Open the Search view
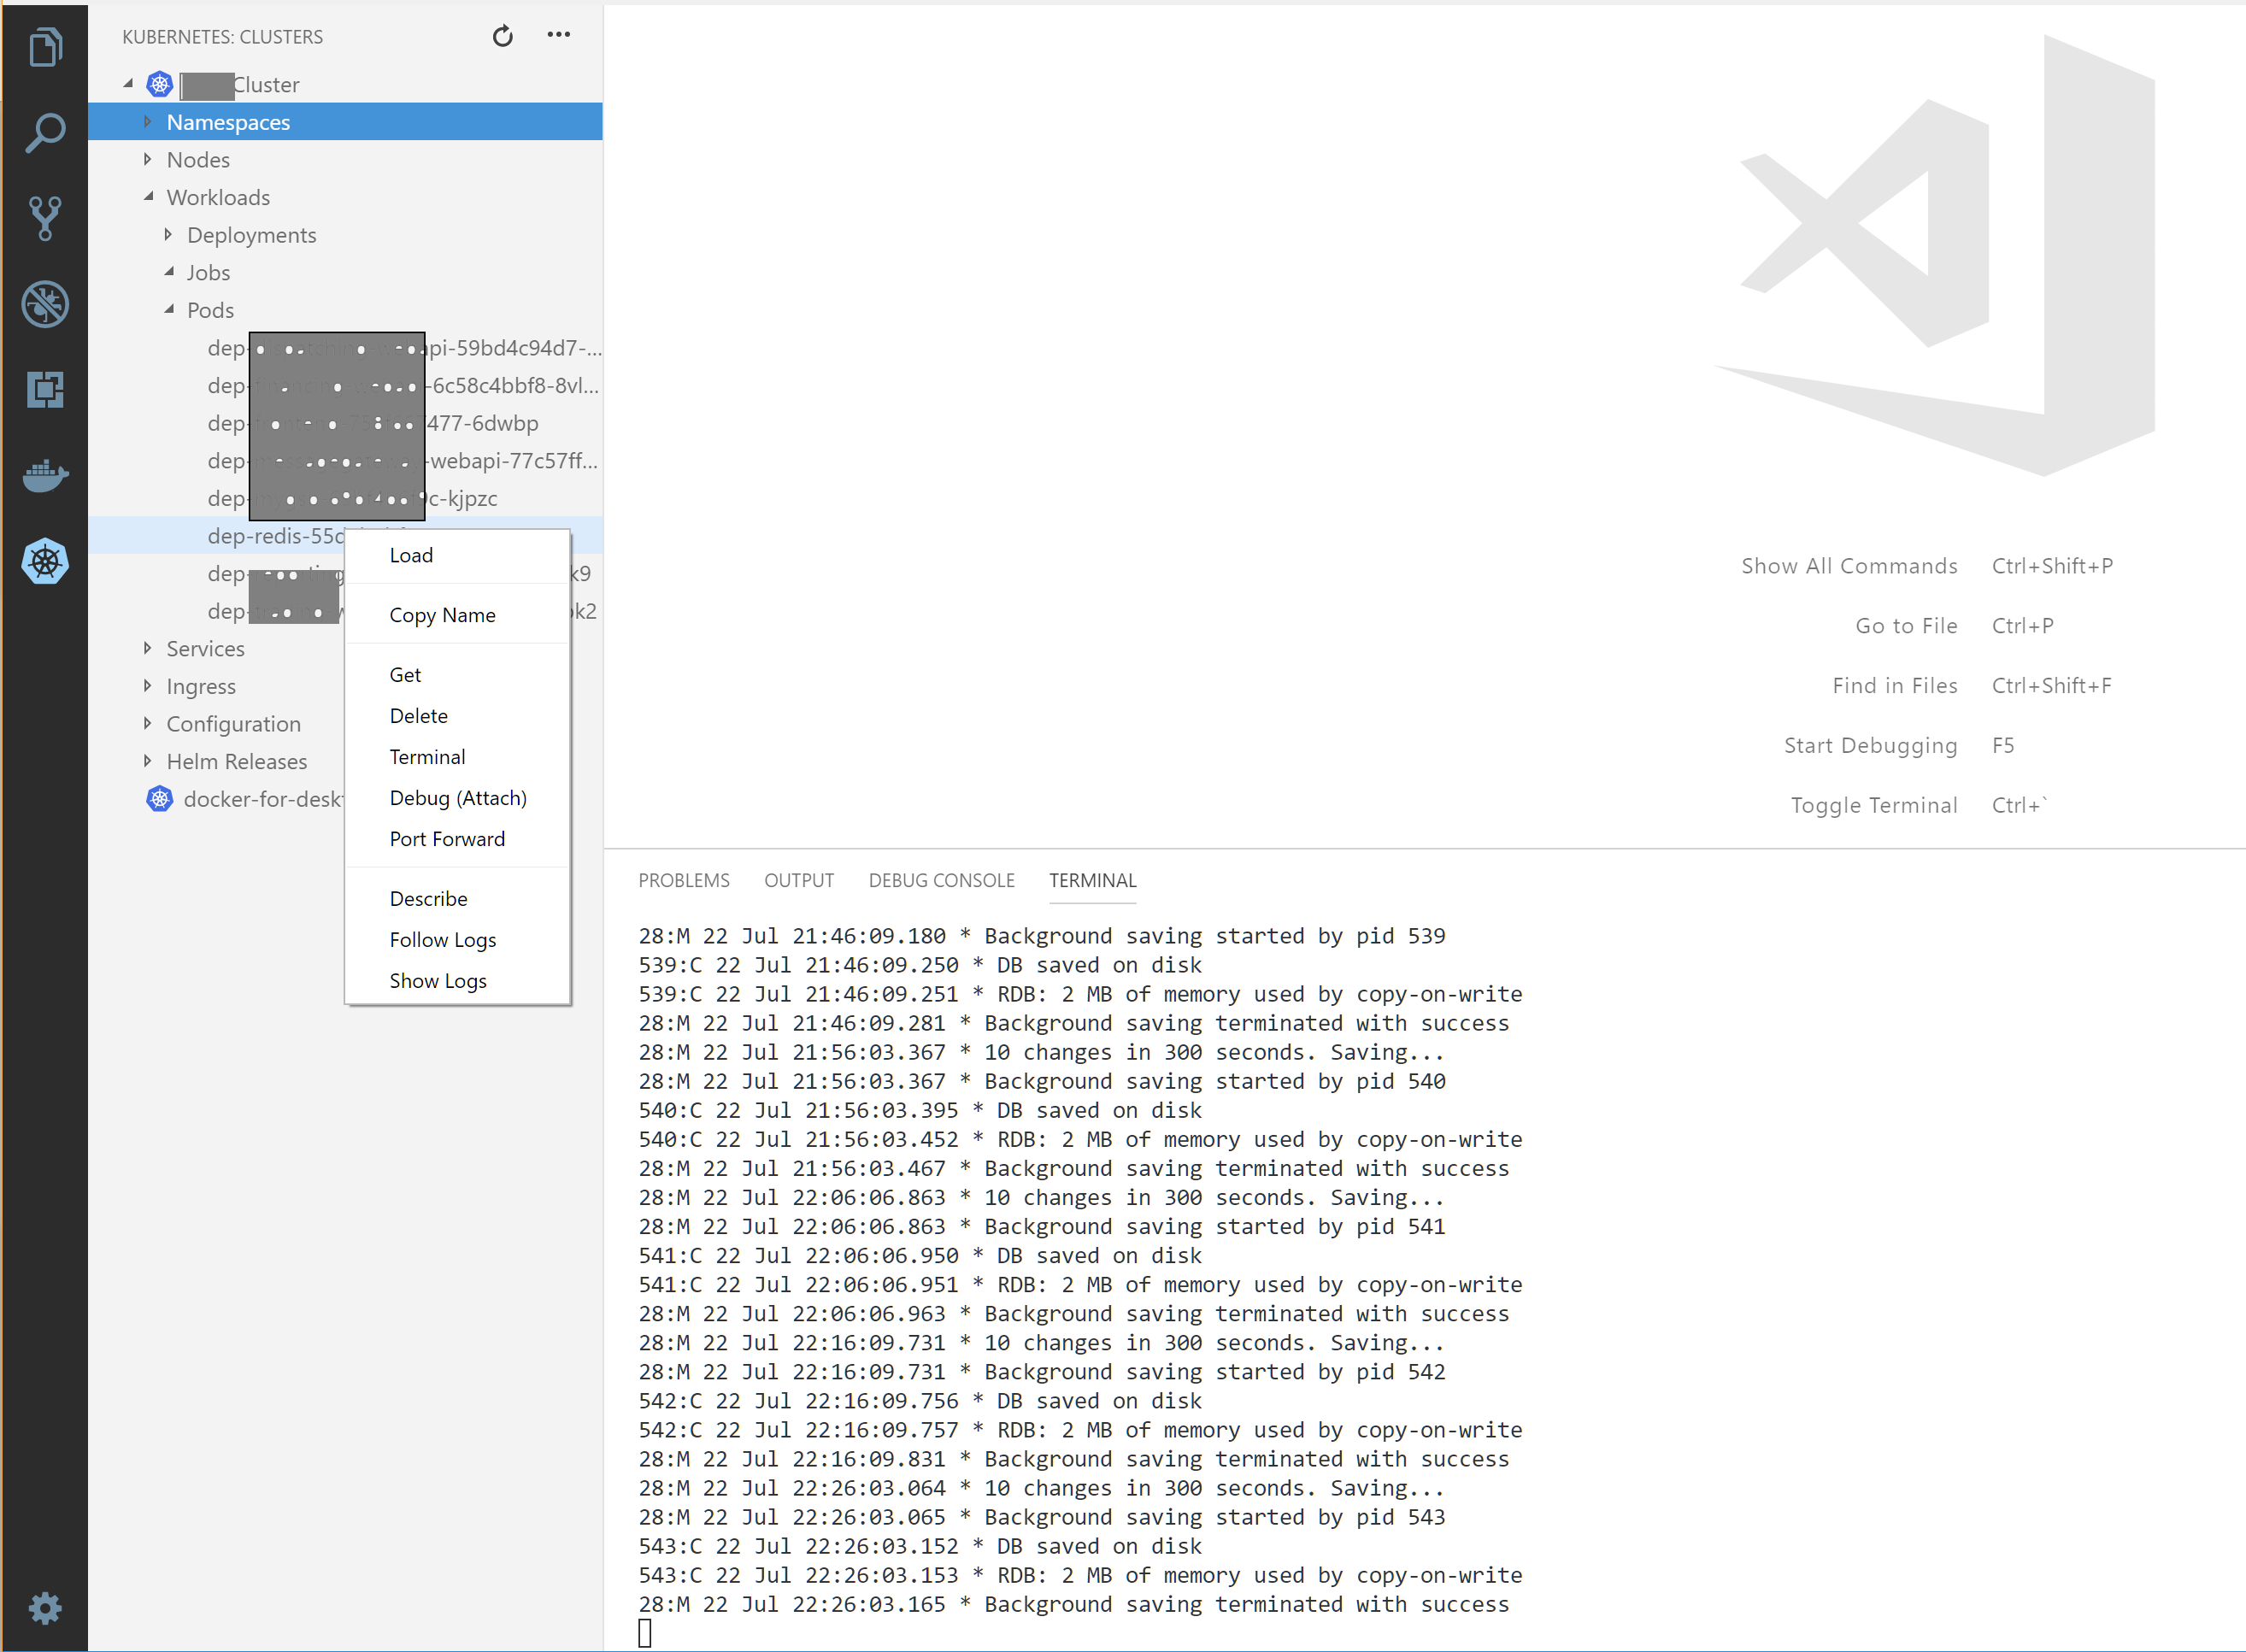Viewport: 2246px width, 1652px height. click(x=45, y=131)
